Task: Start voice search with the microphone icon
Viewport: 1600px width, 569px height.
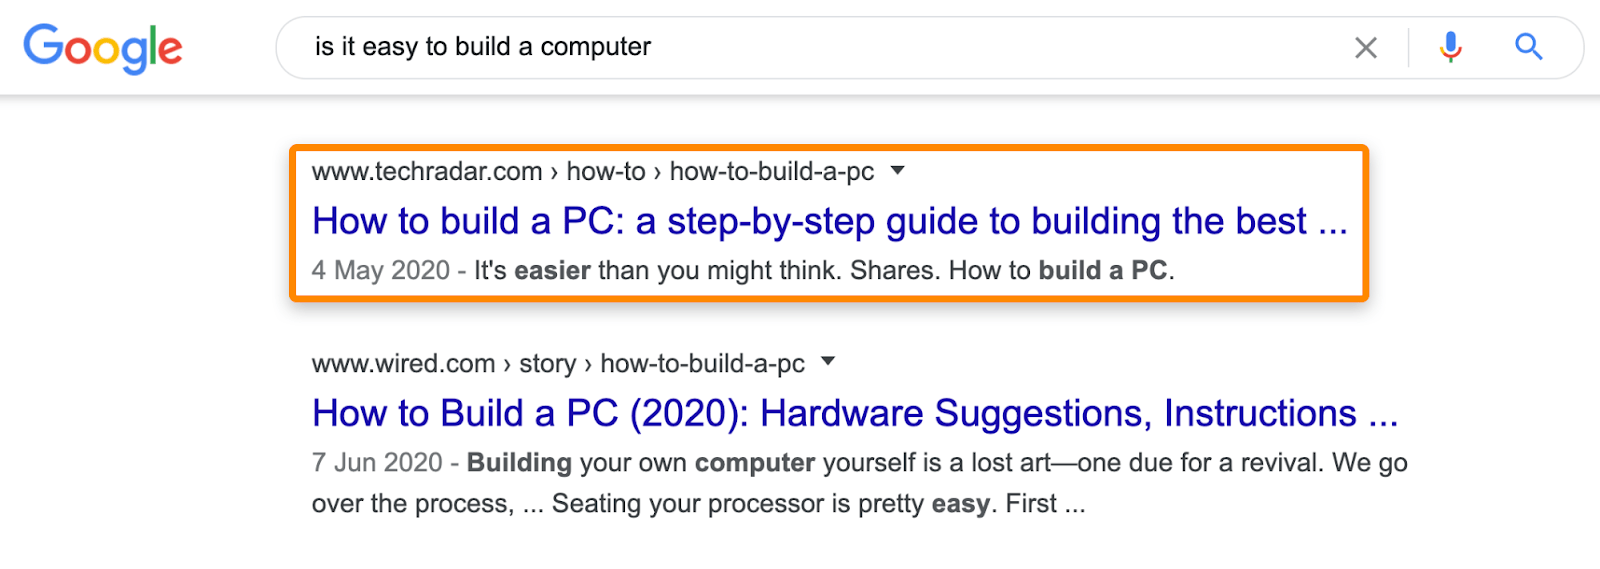Action: (1450, 47)
